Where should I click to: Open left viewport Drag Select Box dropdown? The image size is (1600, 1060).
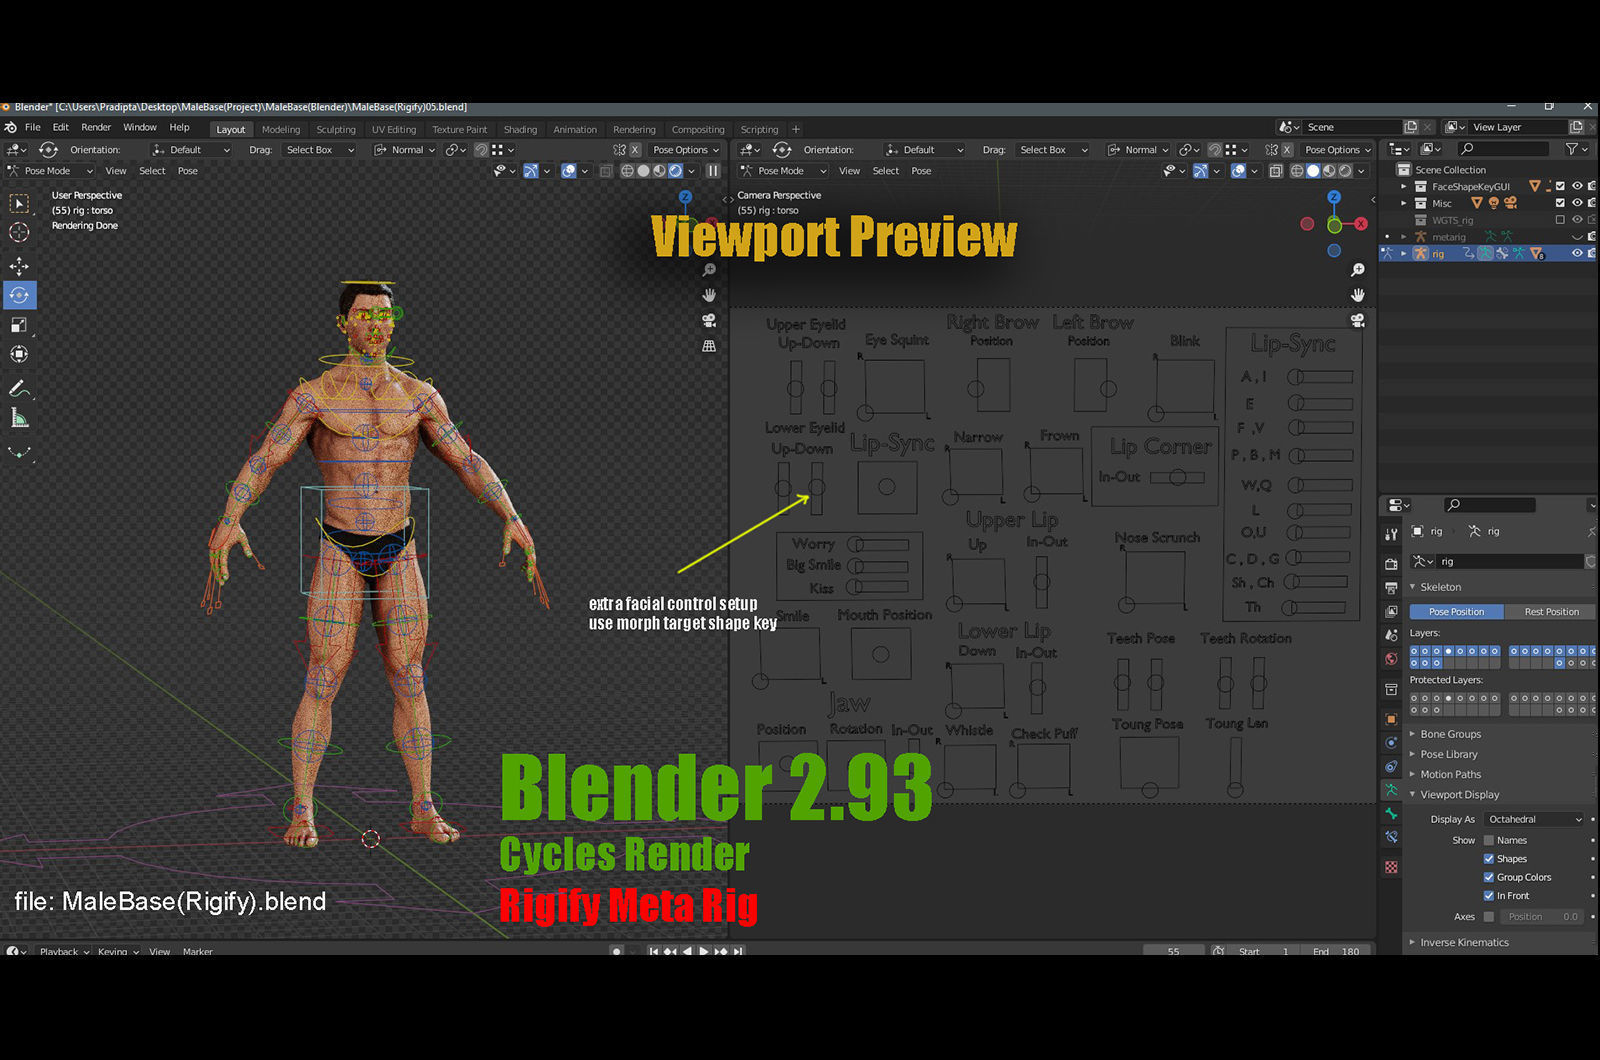(318, 150)
